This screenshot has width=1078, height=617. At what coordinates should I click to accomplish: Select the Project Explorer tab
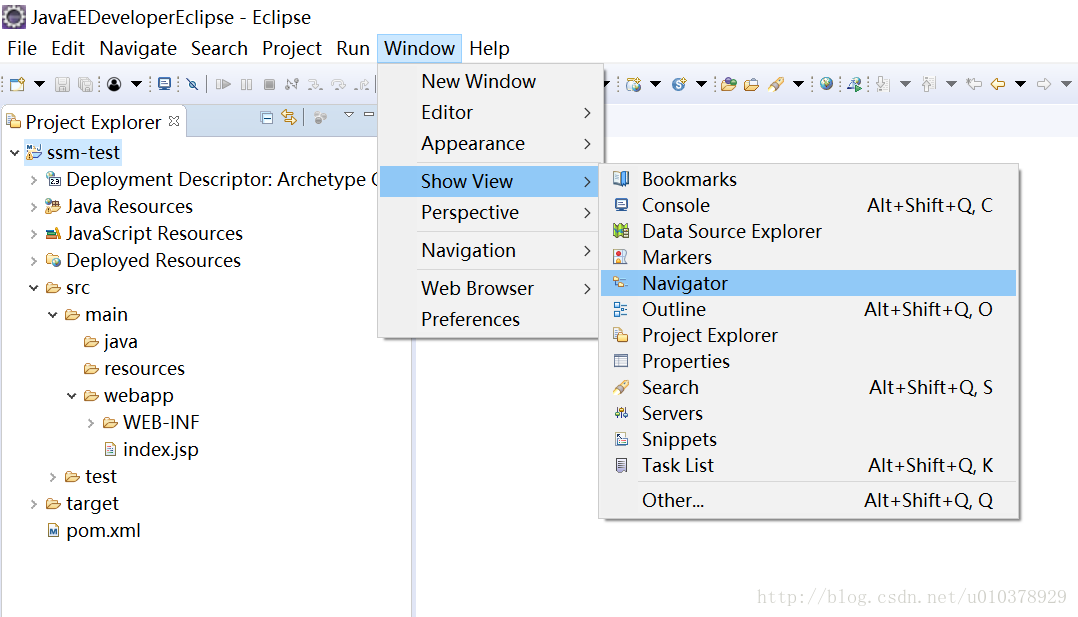(93, 122)
